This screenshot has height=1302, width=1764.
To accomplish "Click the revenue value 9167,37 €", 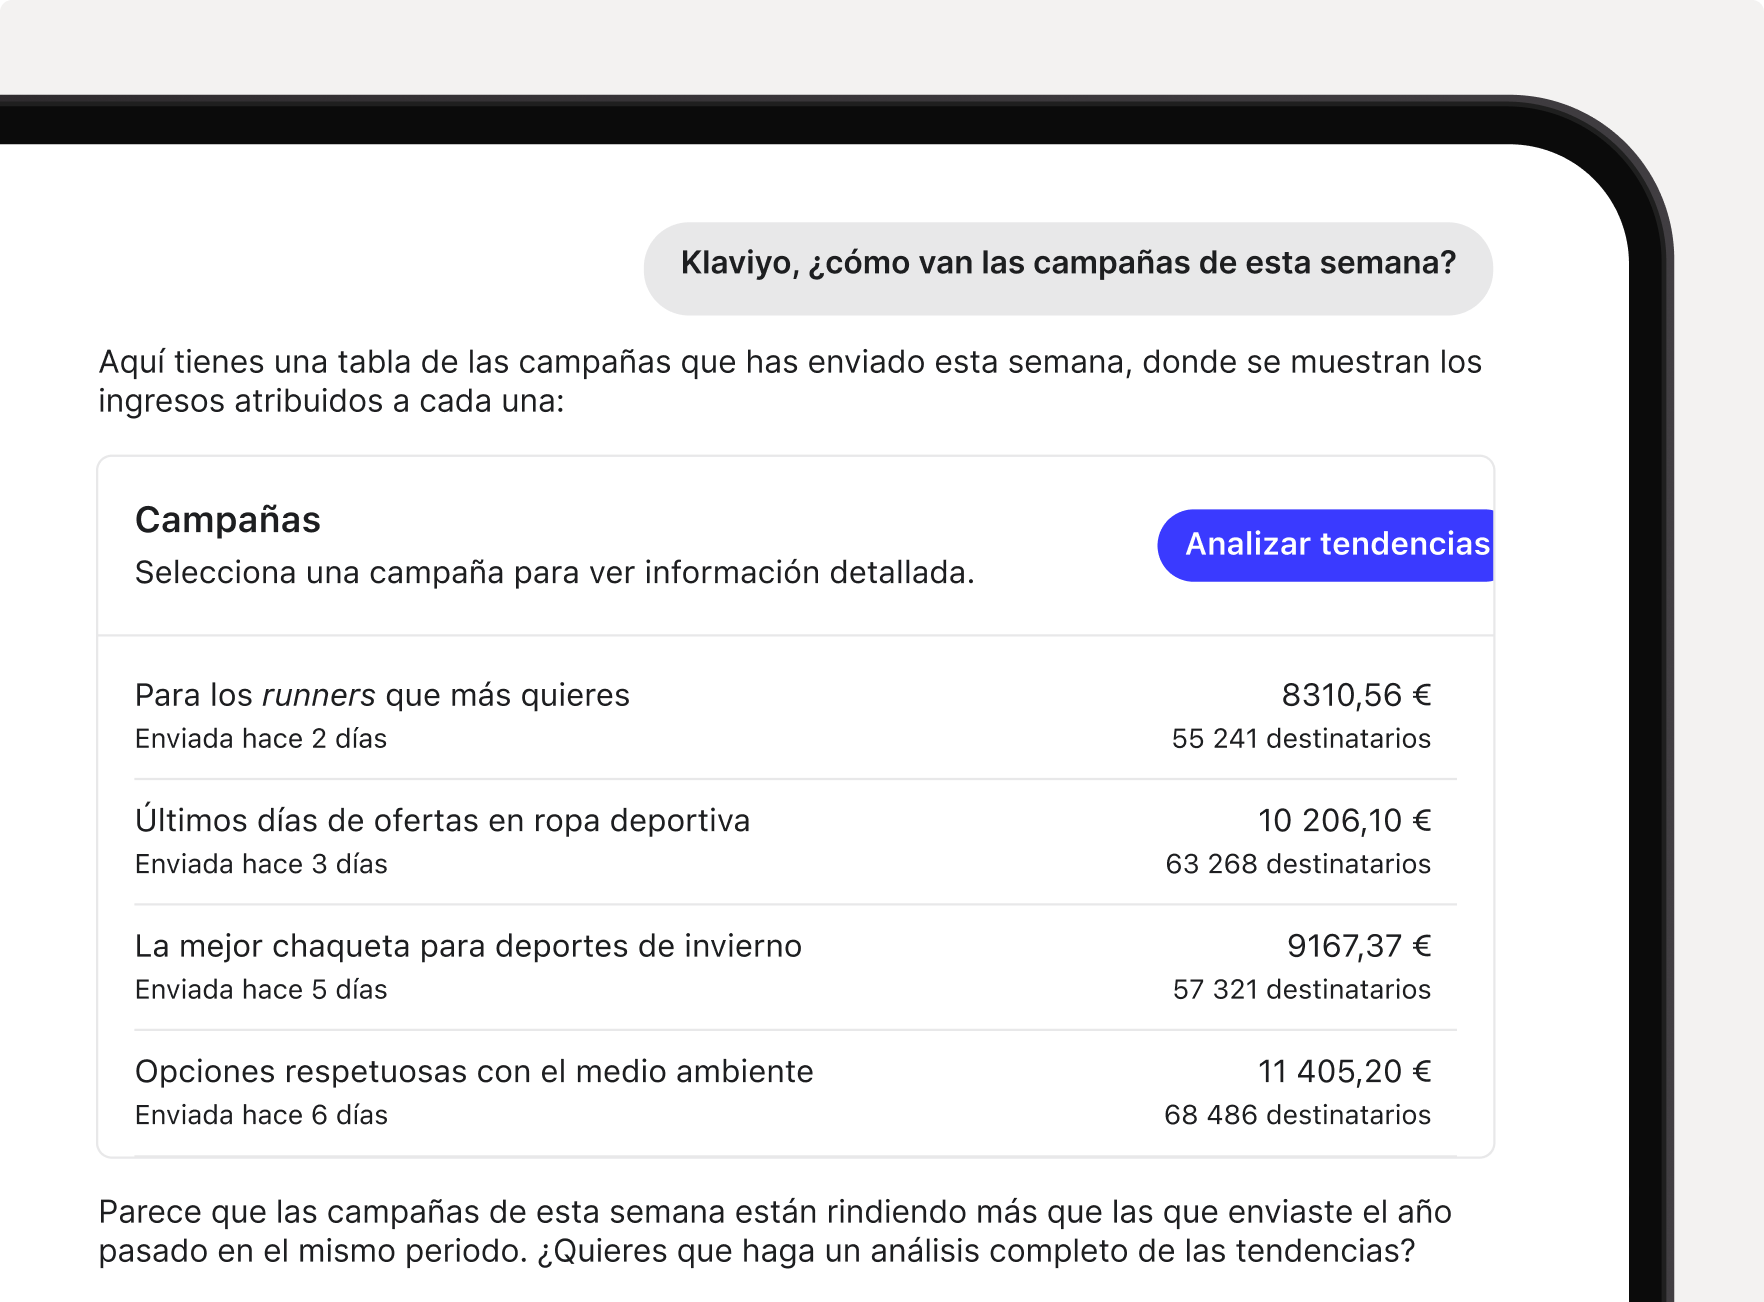I will (1358, 946).
